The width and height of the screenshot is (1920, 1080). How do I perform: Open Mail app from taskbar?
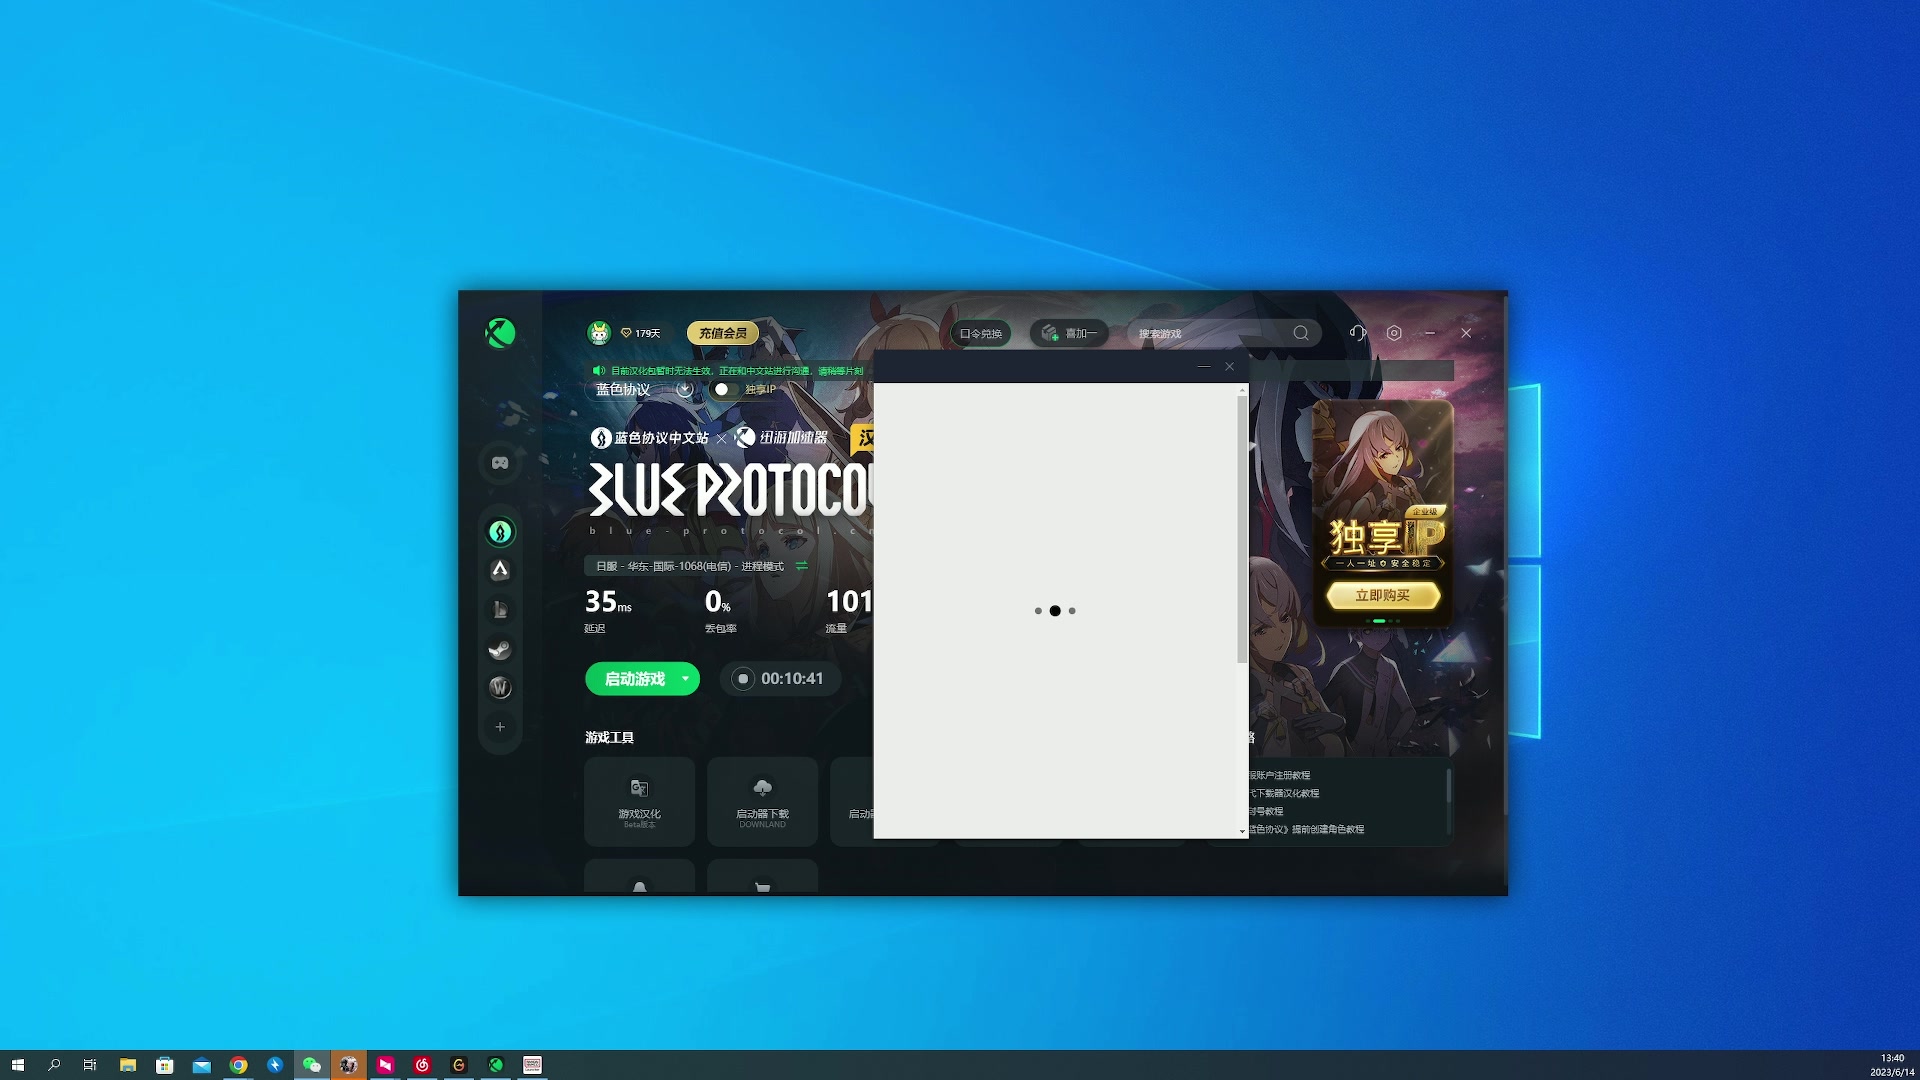pos(202,1065)
